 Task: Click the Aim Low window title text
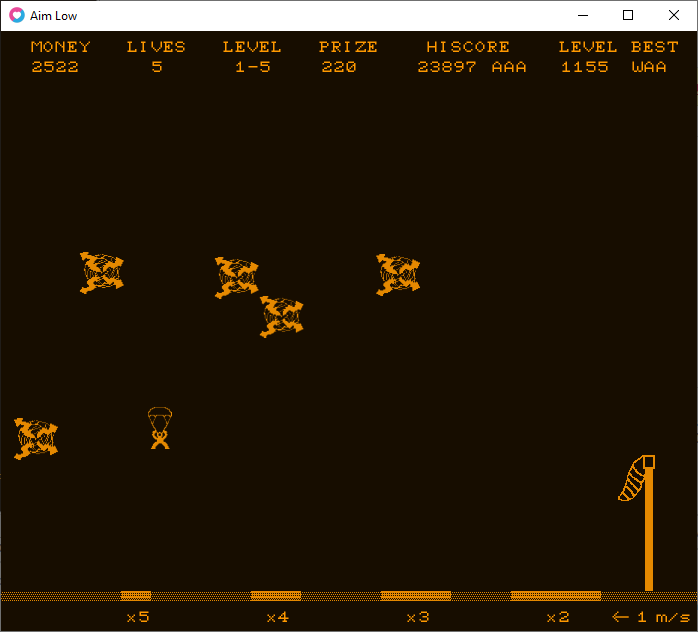tap(53, 16)
